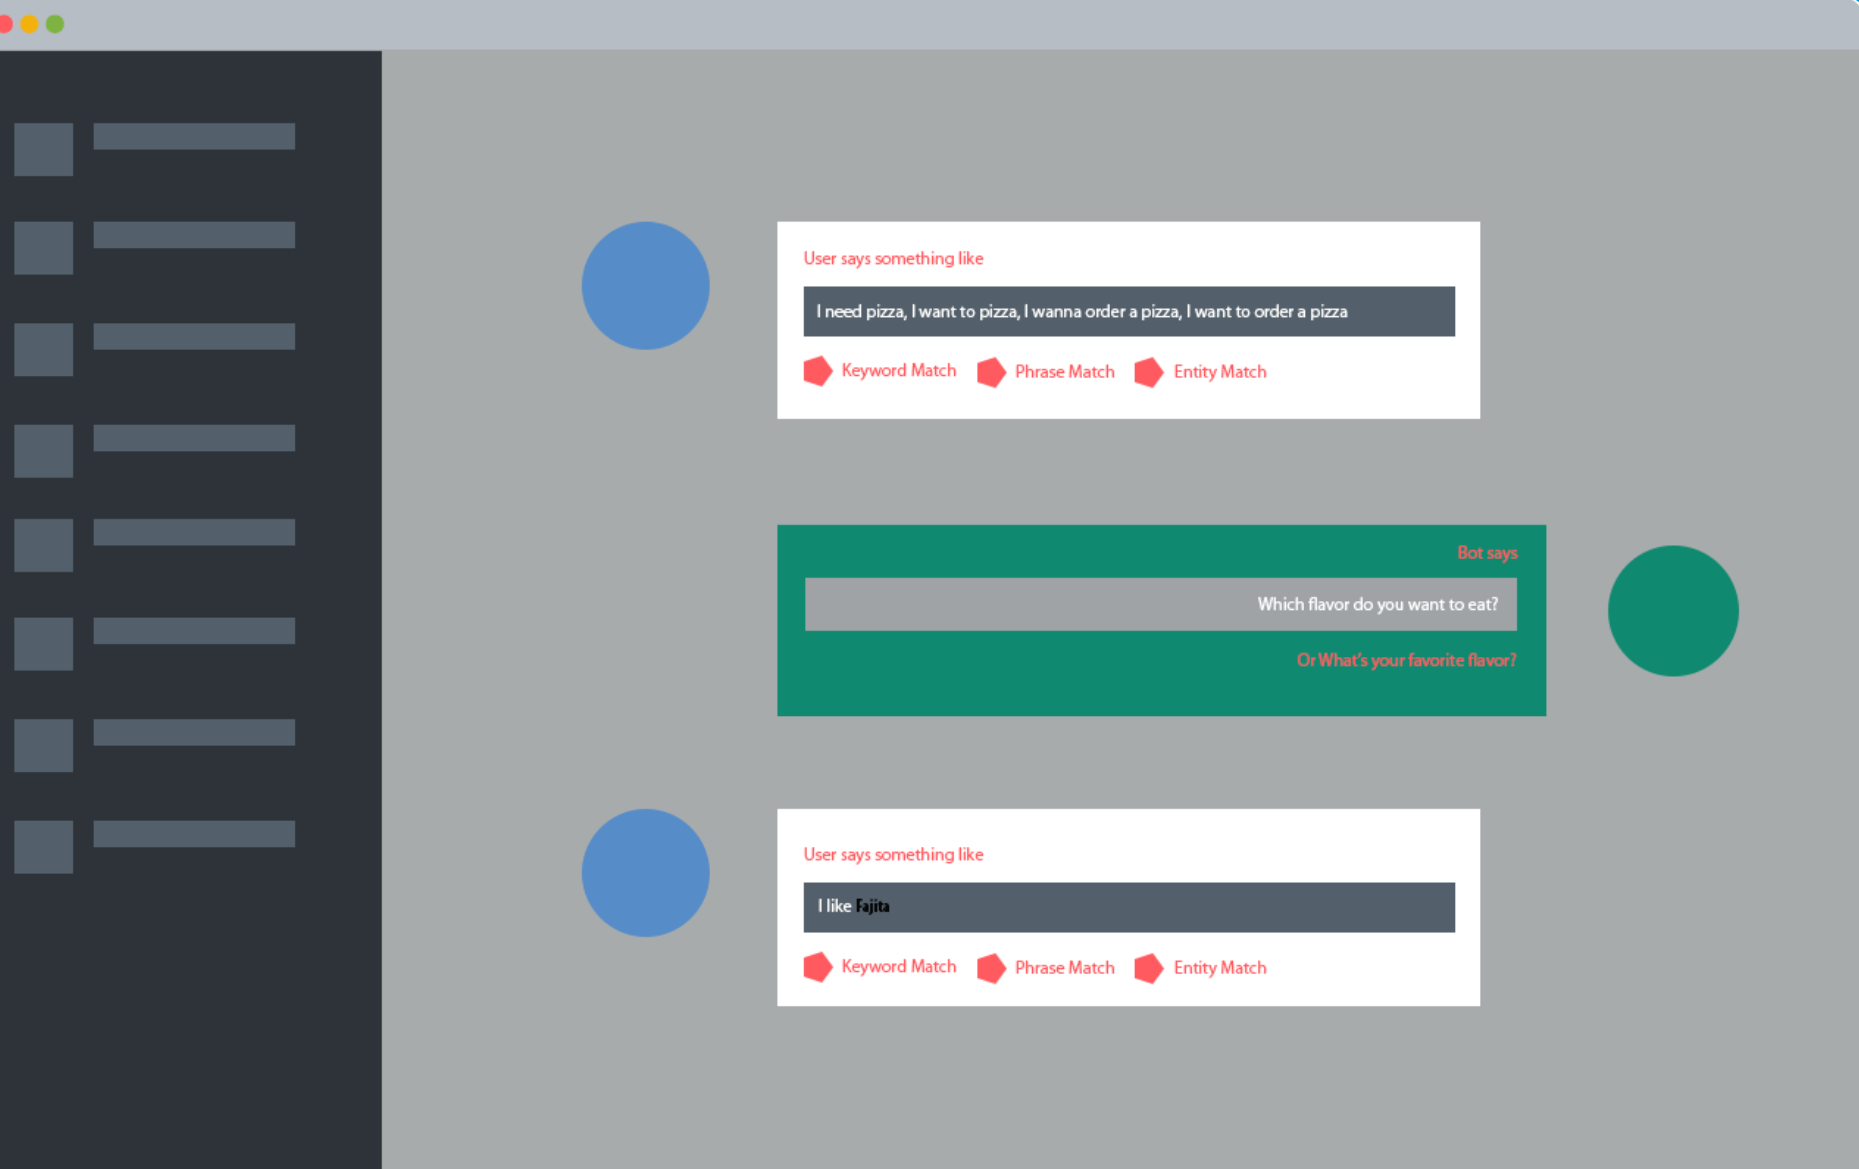The width and height of the screenshot is (1859, 1169).
Task: Click Keyword Match pentagon in first user card
Action: point(818,371)
